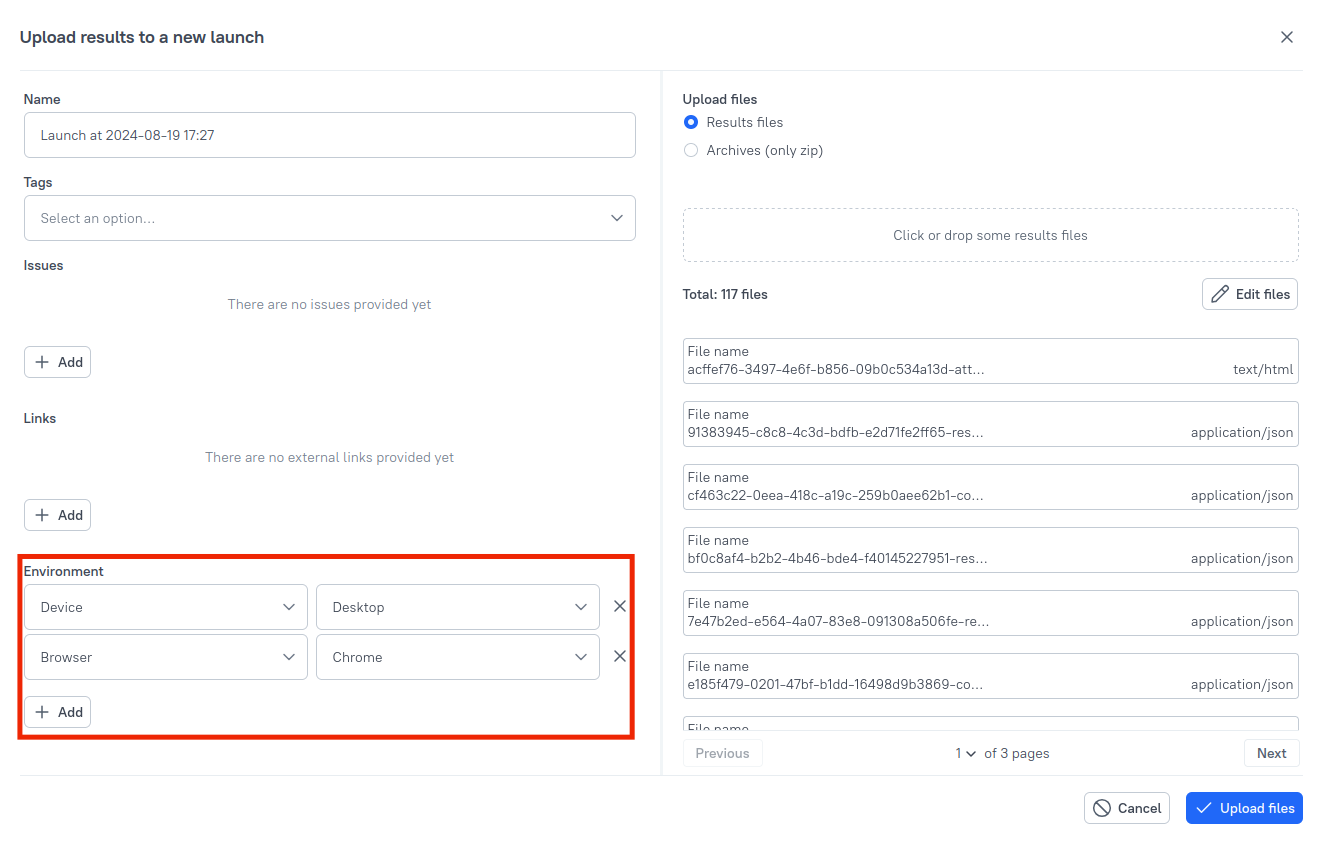Click the checkmark icon on Upload files

[1203, 807]
